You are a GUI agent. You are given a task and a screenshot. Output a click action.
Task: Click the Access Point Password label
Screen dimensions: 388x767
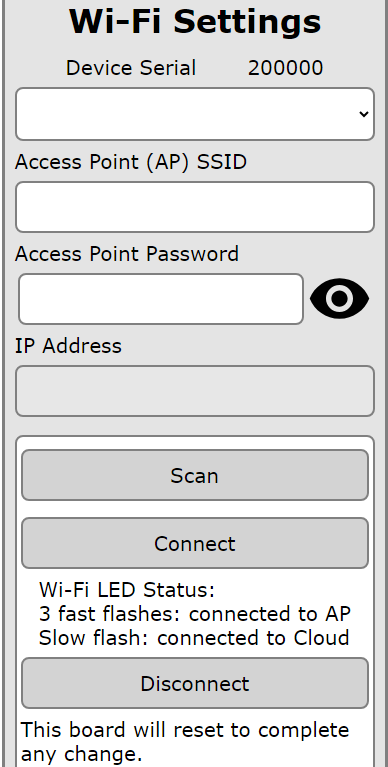(127, 254)
